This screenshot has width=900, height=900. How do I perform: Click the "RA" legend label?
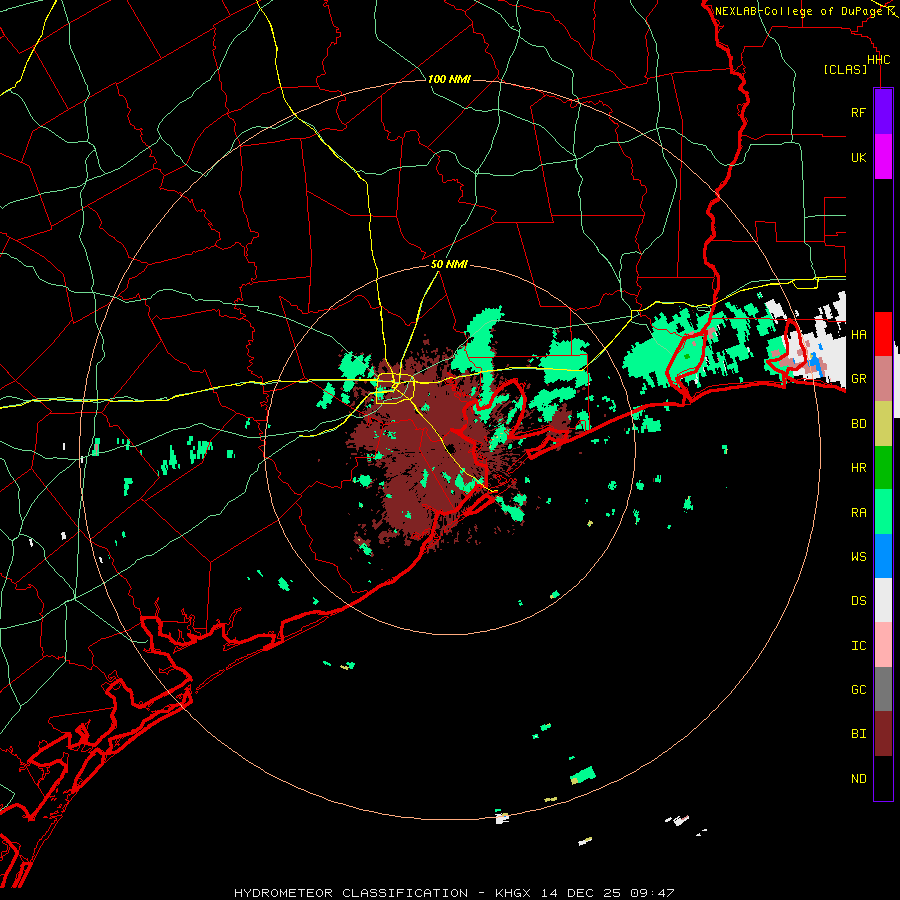pos(858,513)
